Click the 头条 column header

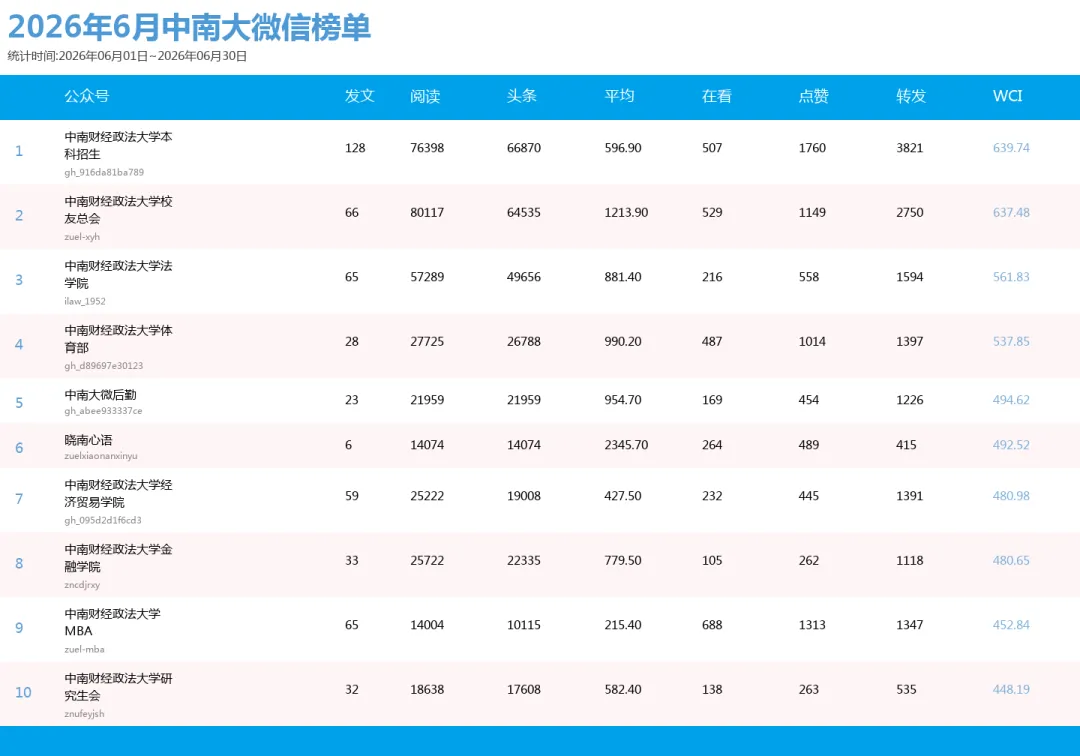point(521,96)
